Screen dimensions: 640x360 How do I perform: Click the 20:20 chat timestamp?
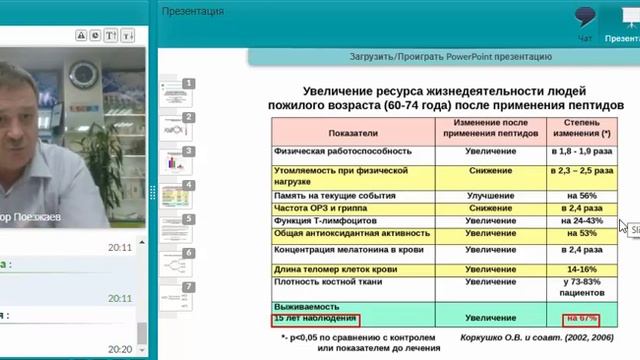pyautogui.click(x=120, y=349)
